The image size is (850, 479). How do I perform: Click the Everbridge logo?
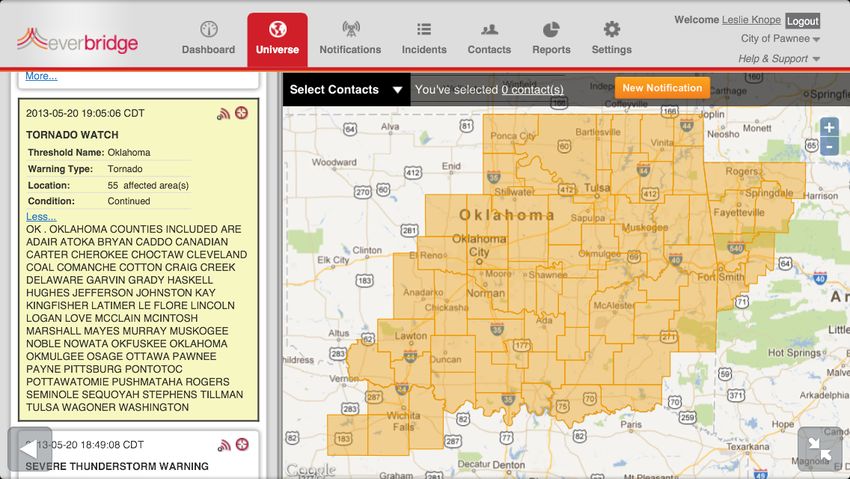point(78,41)
